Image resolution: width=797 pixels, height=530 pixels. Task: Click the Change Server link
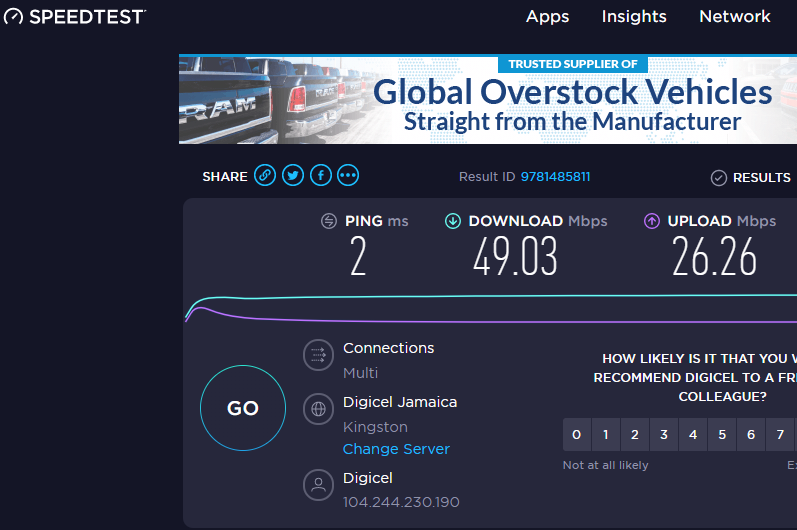(396, 449)
